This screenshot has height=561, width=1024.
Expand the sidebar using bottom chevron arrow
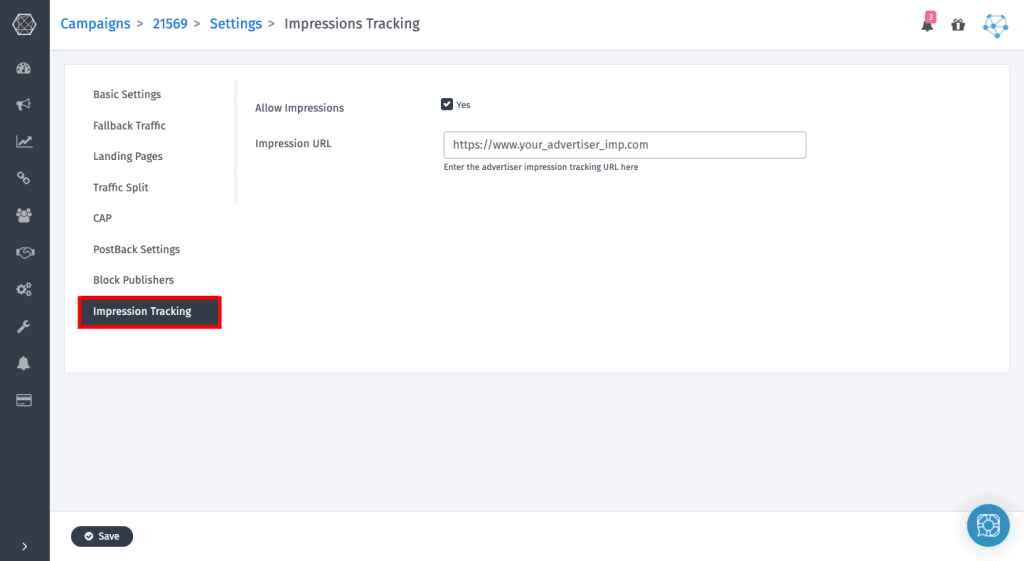click(x=24, y=546)
